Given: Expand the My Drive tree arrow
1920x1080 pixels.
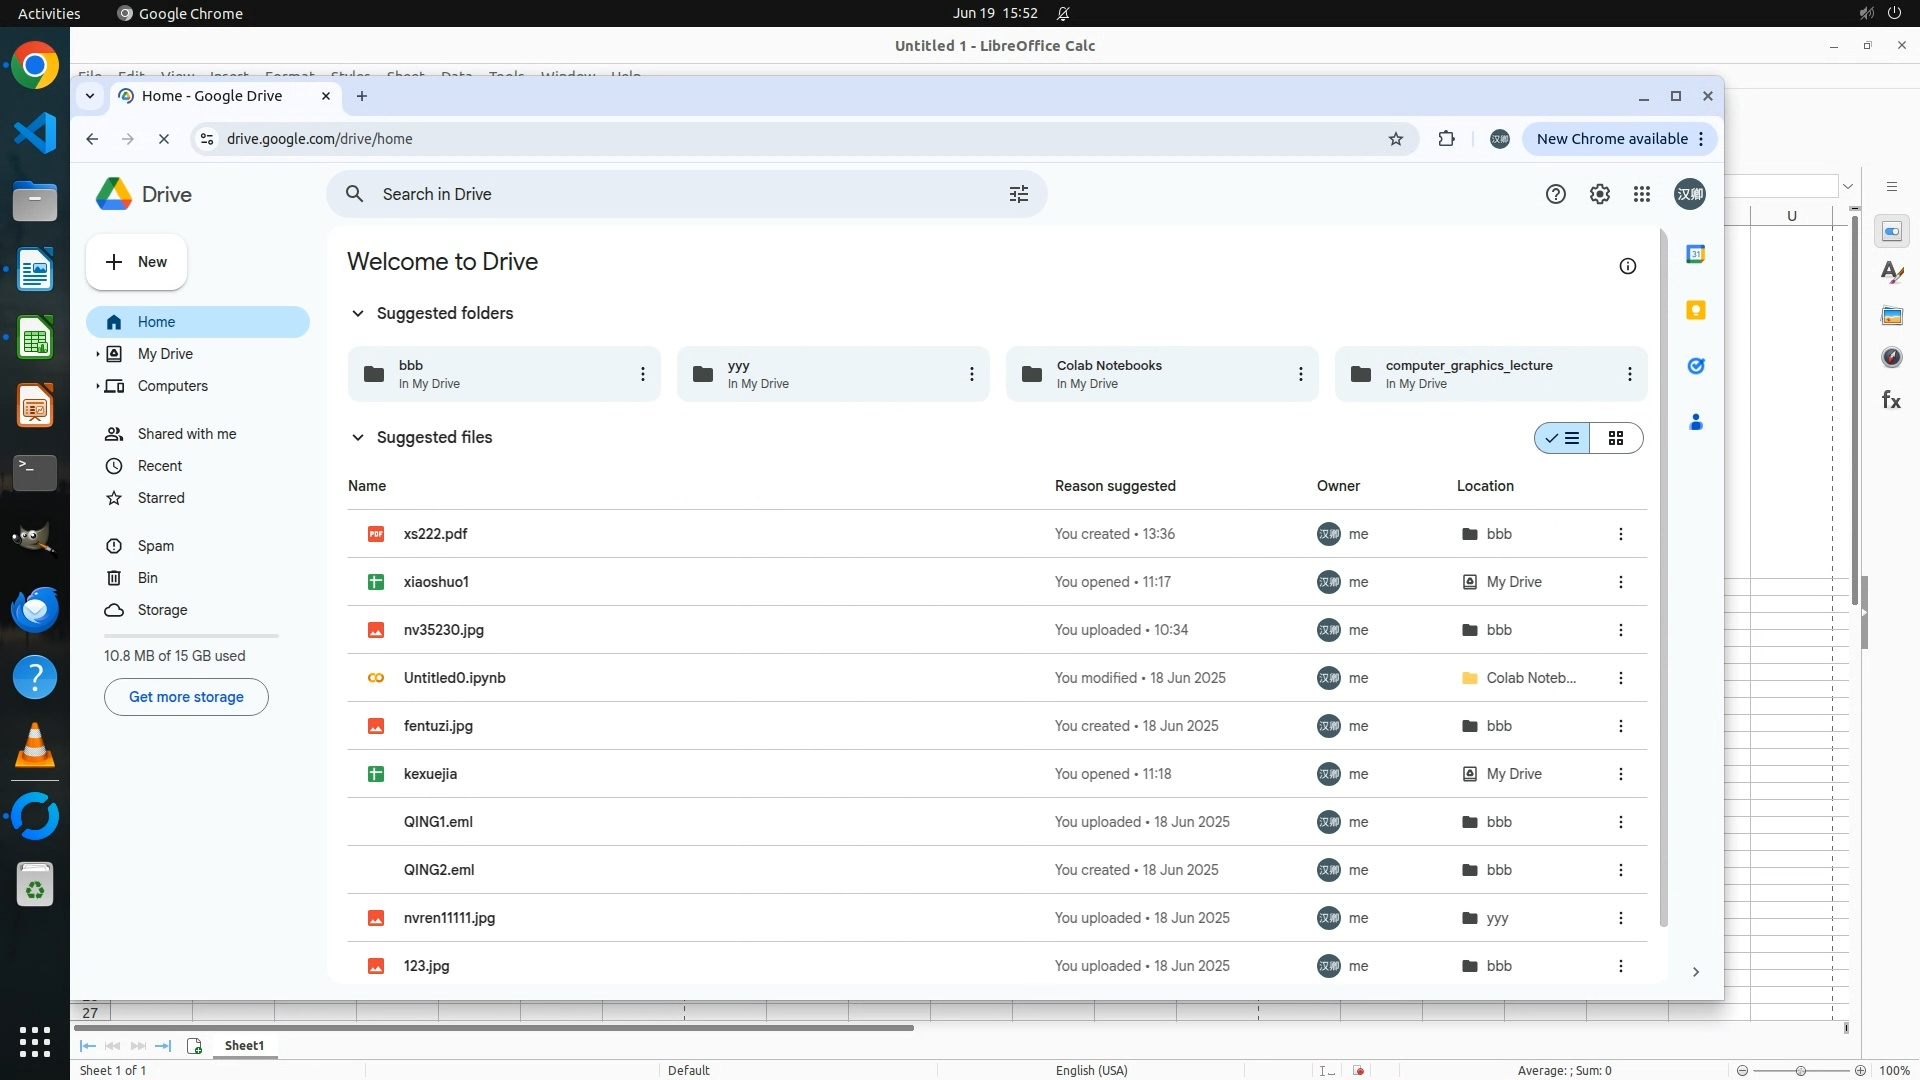Looking at the screenshot, I should (97, 354).
